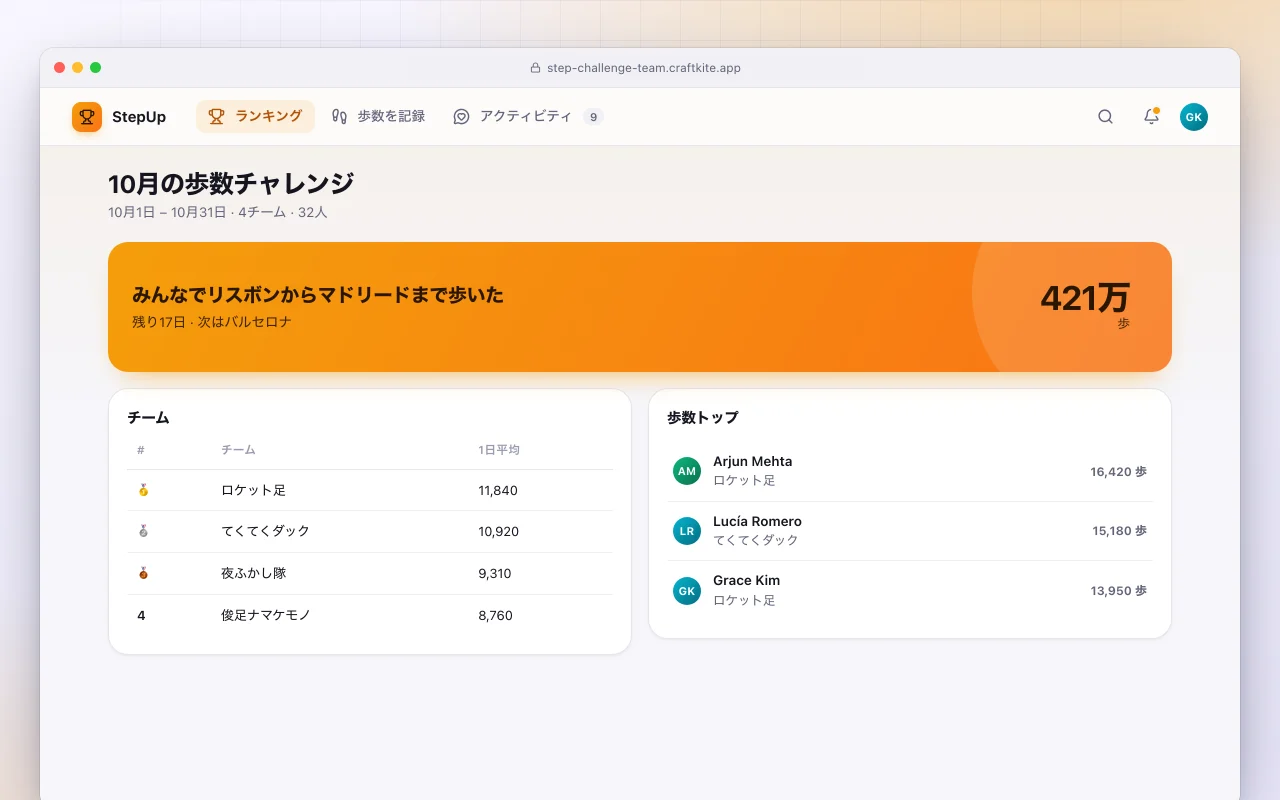The height and width of the screenshot is (800, 1280).
Task: Click the 15,180 歩 step count
Action: [x=1119, y=531]
